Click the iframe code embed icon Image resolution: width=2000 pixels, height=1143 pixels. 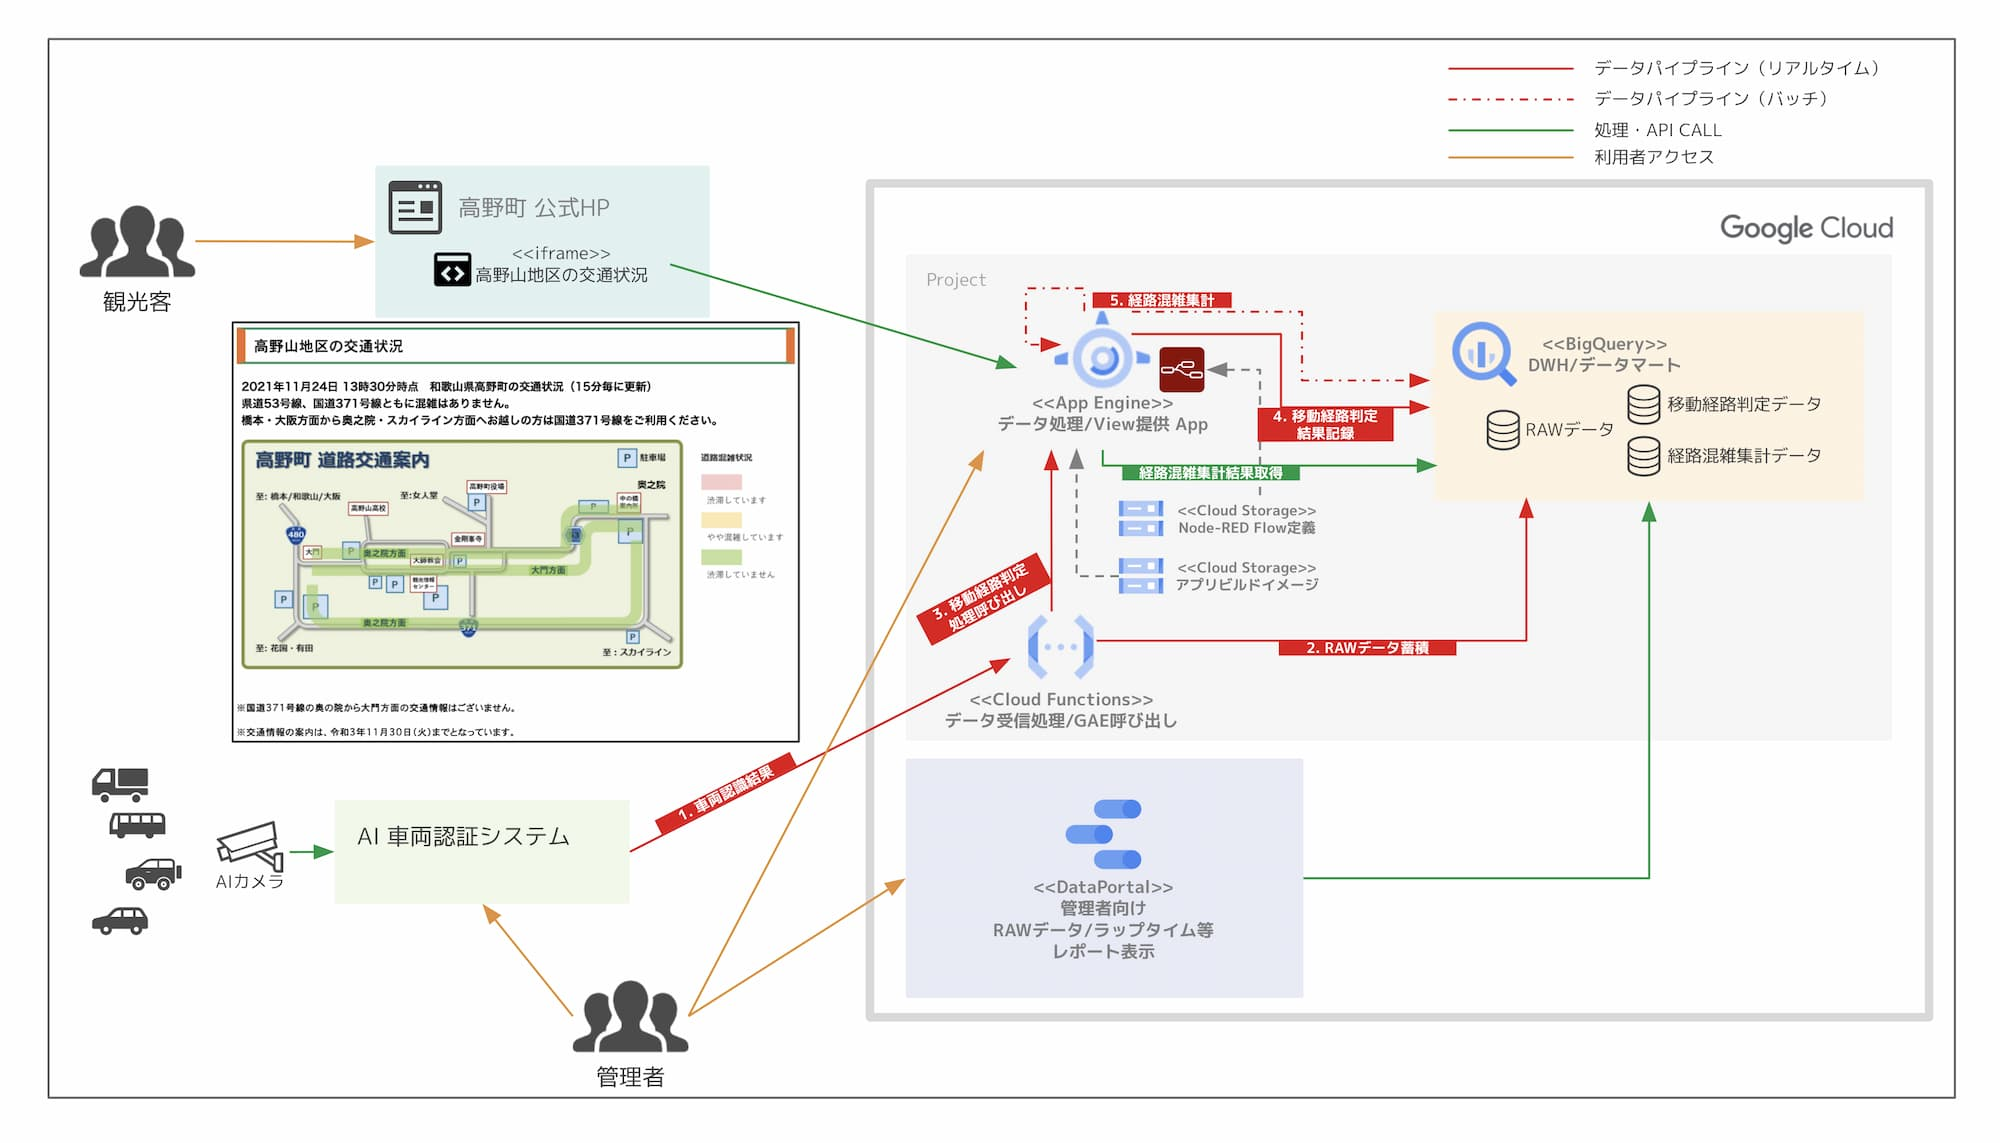tap(452, 270)
